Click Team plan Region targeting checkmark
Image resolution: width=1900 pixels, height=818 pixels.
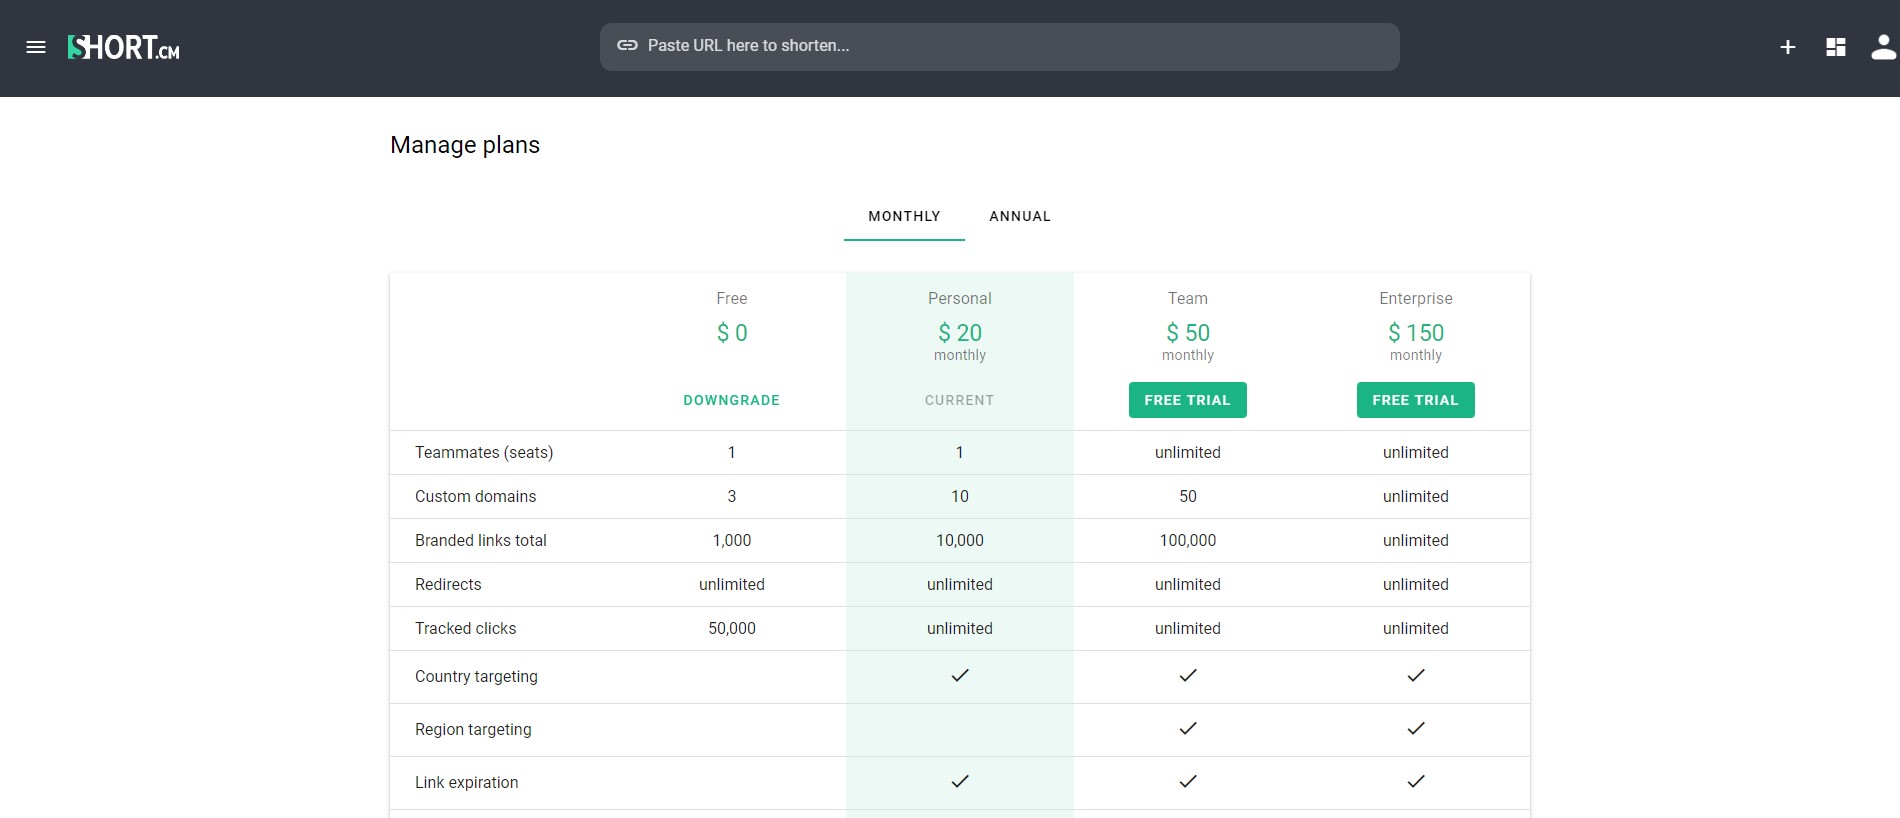1187,729
